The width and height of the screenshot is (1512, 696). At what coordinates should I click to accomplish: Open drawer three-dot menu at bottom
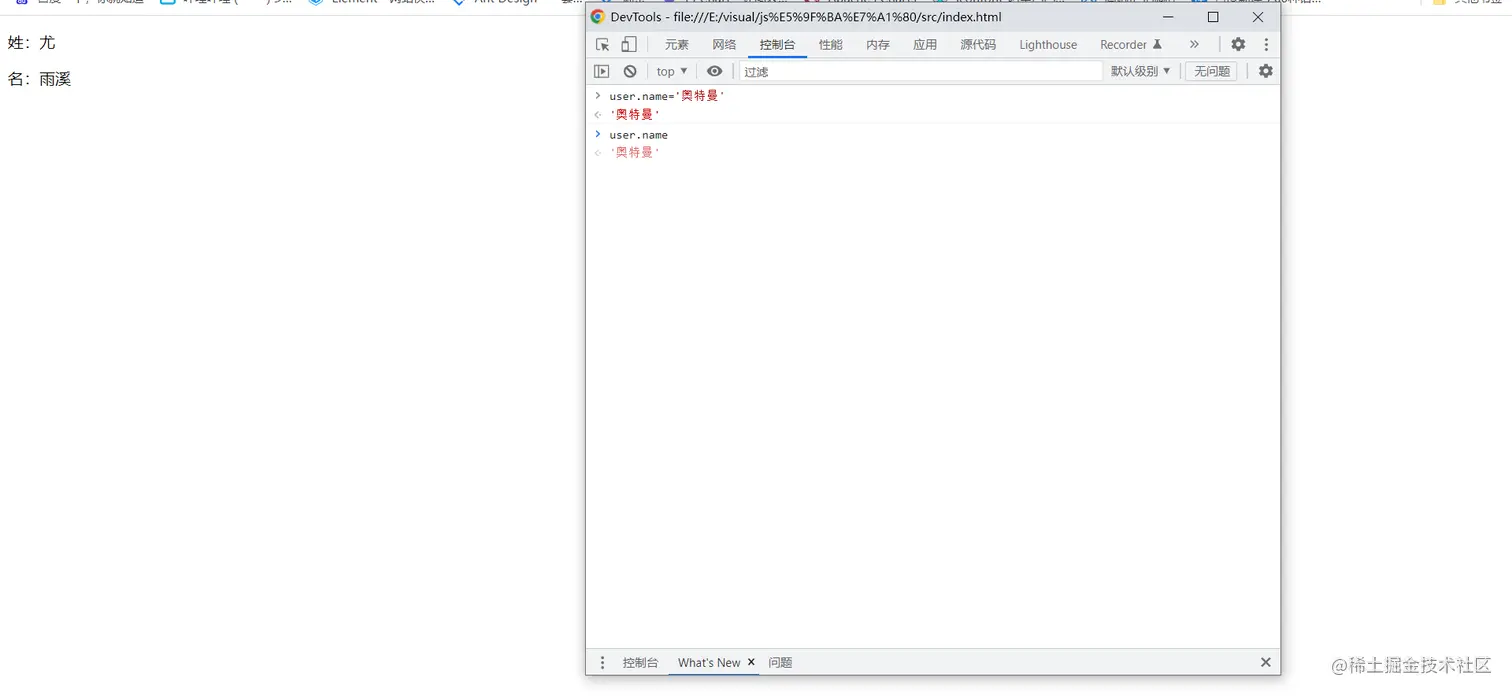[602, 662]
